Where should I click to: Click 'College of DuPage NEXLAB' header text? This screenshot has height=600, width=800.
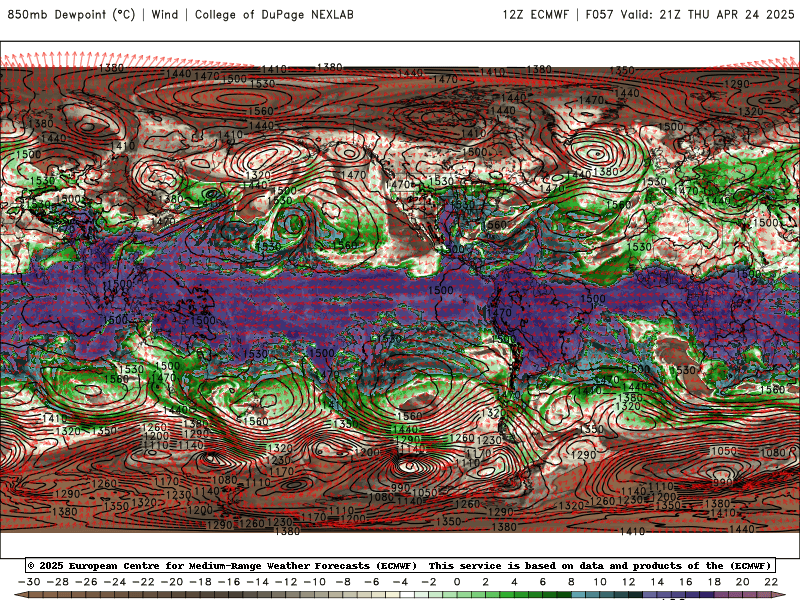tap(274, 14)
